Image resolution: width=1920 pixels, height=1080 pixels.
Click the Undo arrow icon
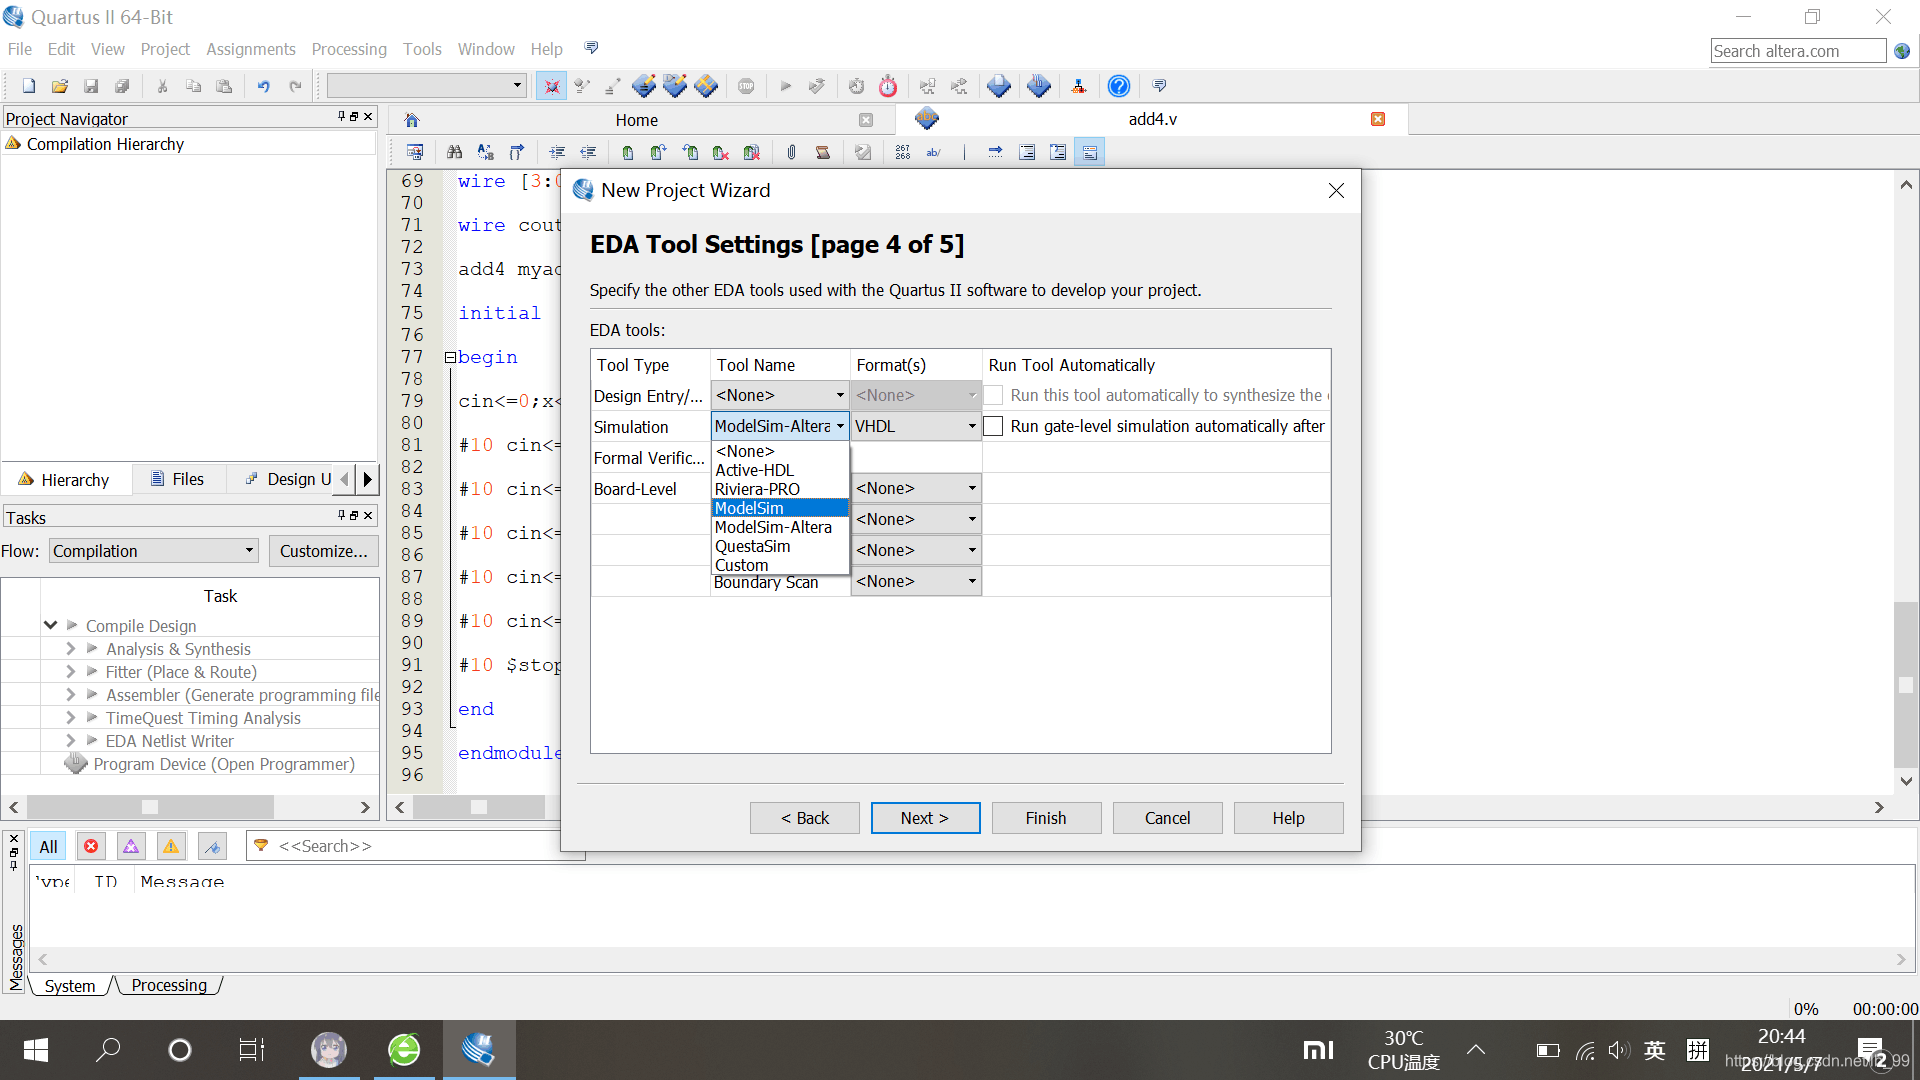tap(263, 86)
